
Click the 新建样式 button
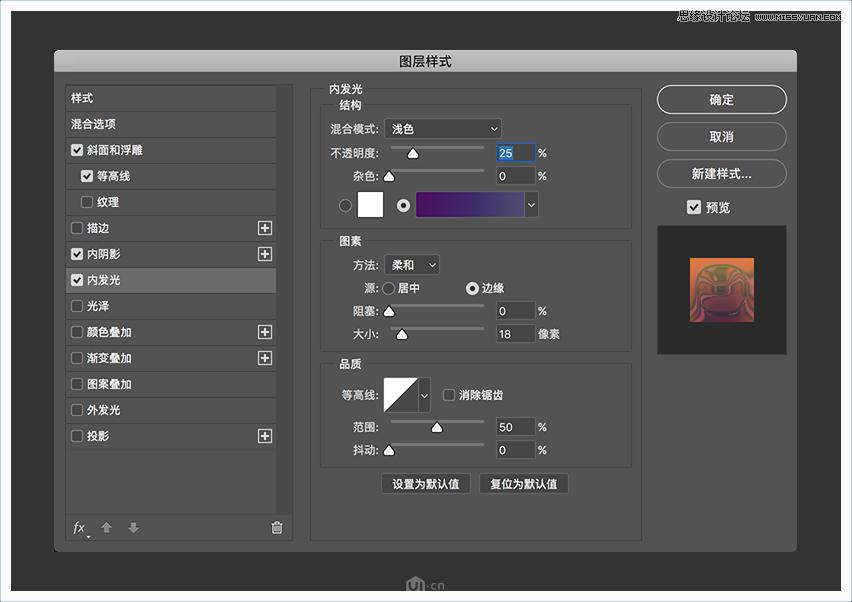coord(721,173)
